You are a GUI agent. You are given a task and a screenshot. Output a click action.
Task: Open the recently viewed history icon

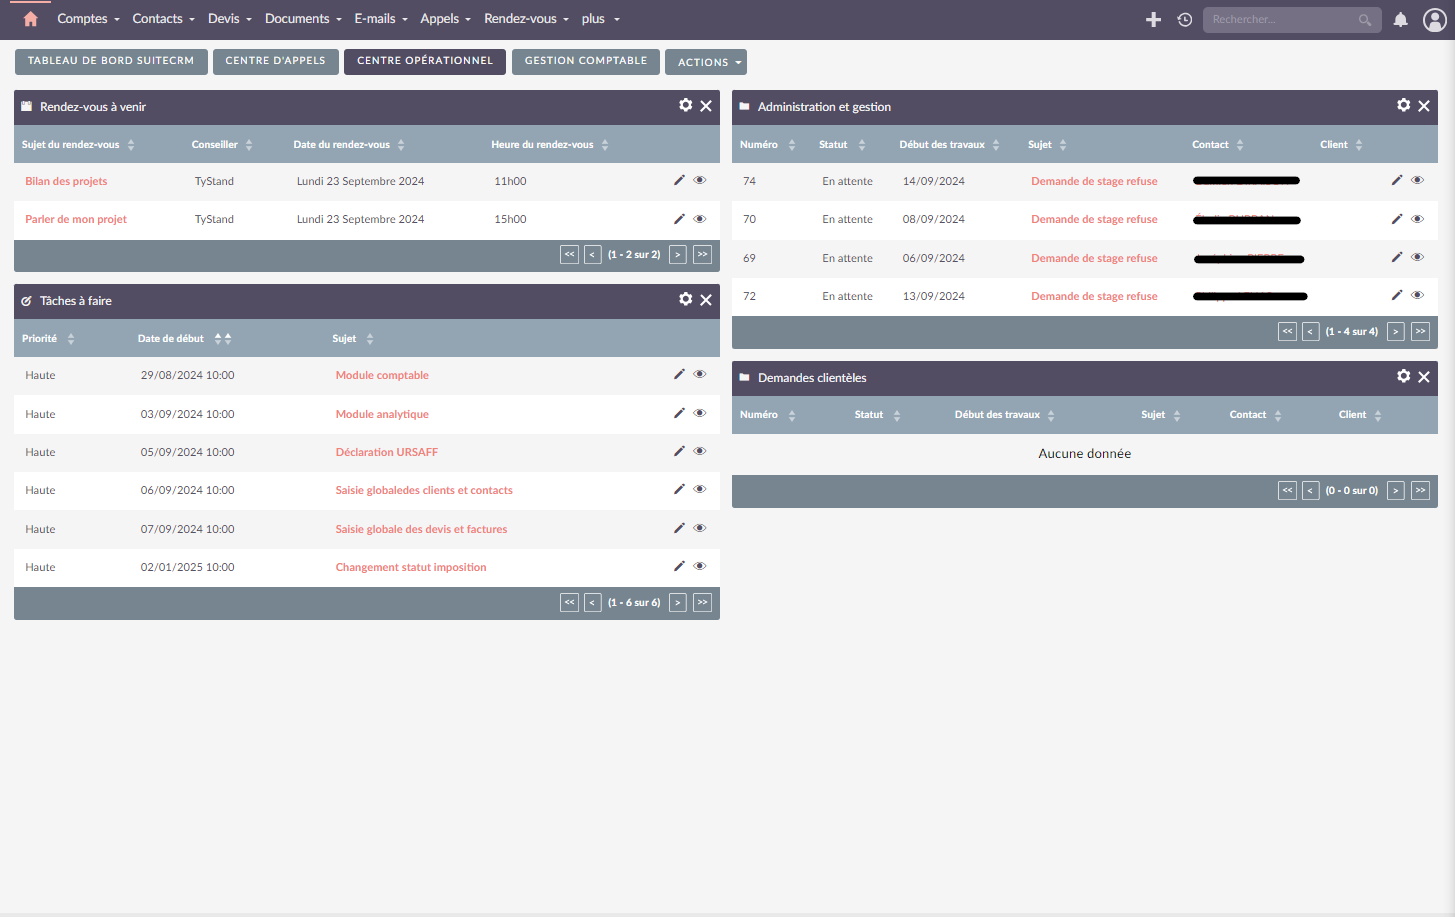point(1185,20)
